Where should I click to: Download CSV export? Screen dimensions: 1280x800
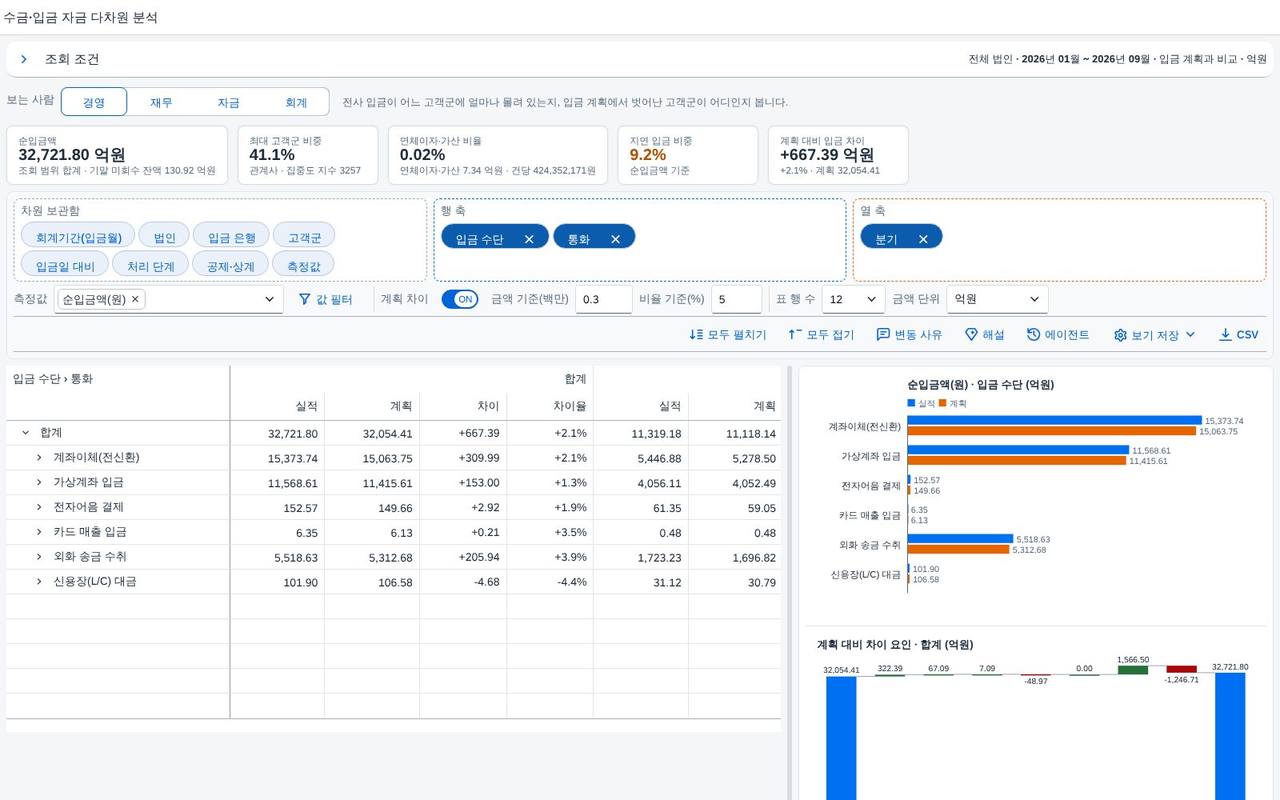(x=1238, y=335)
